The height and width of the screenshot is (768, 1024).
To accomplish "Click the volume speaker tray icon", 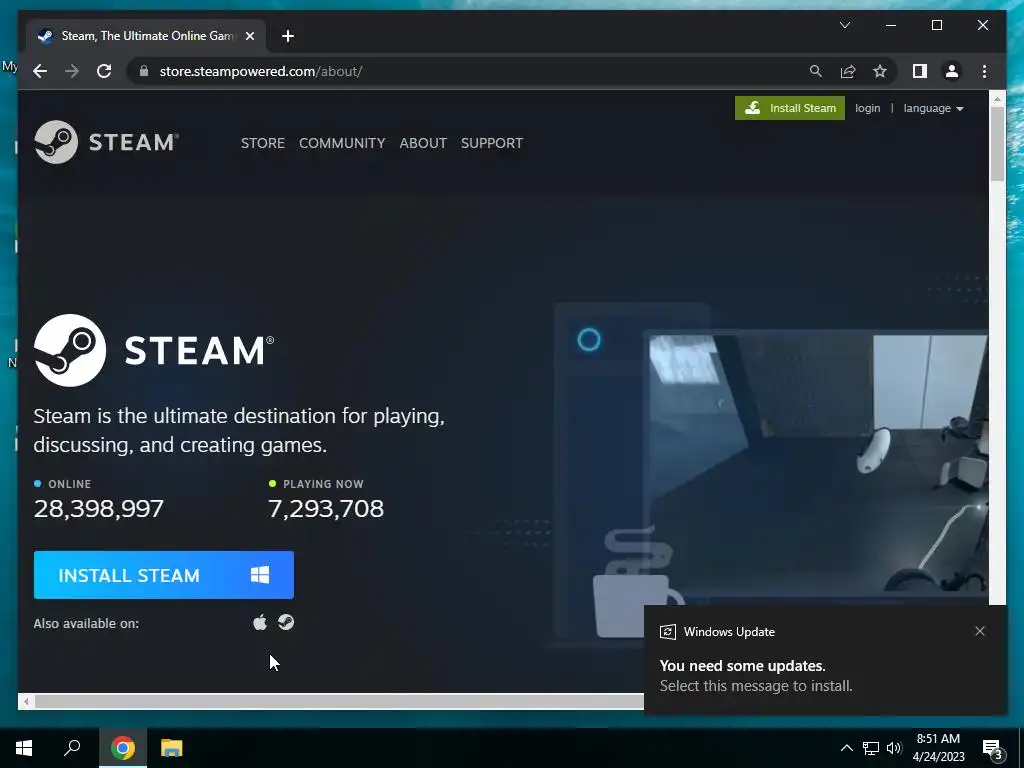I will pos(894,748).
